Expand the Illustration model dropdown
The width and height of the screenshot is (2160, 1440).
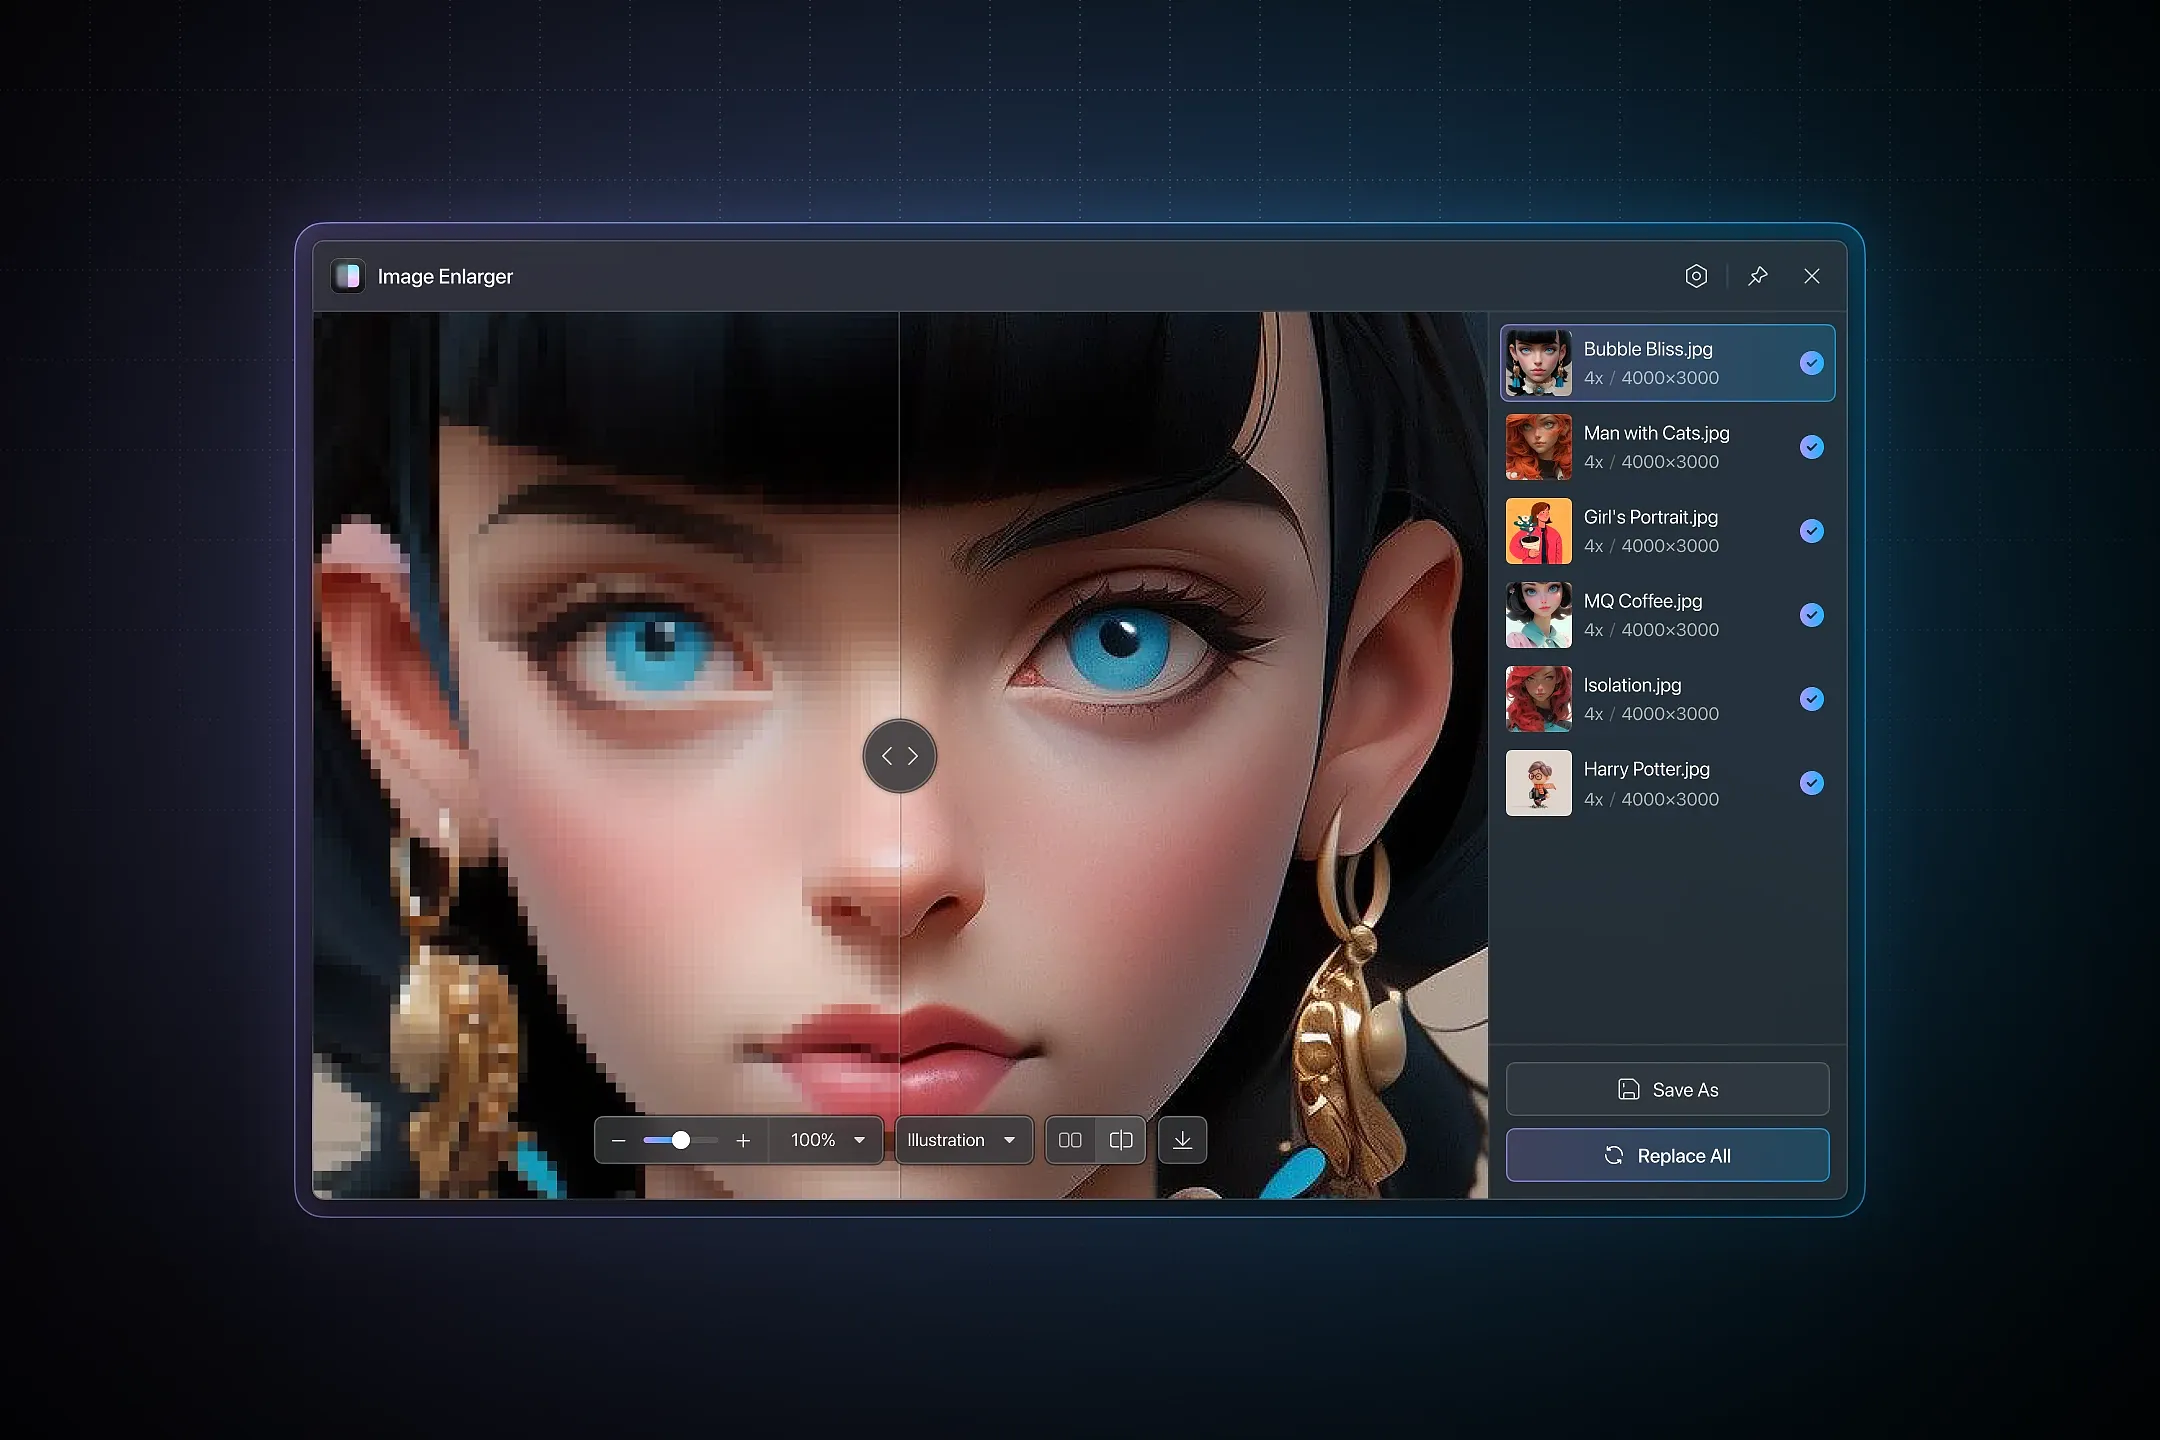[x=962, y=1140]
